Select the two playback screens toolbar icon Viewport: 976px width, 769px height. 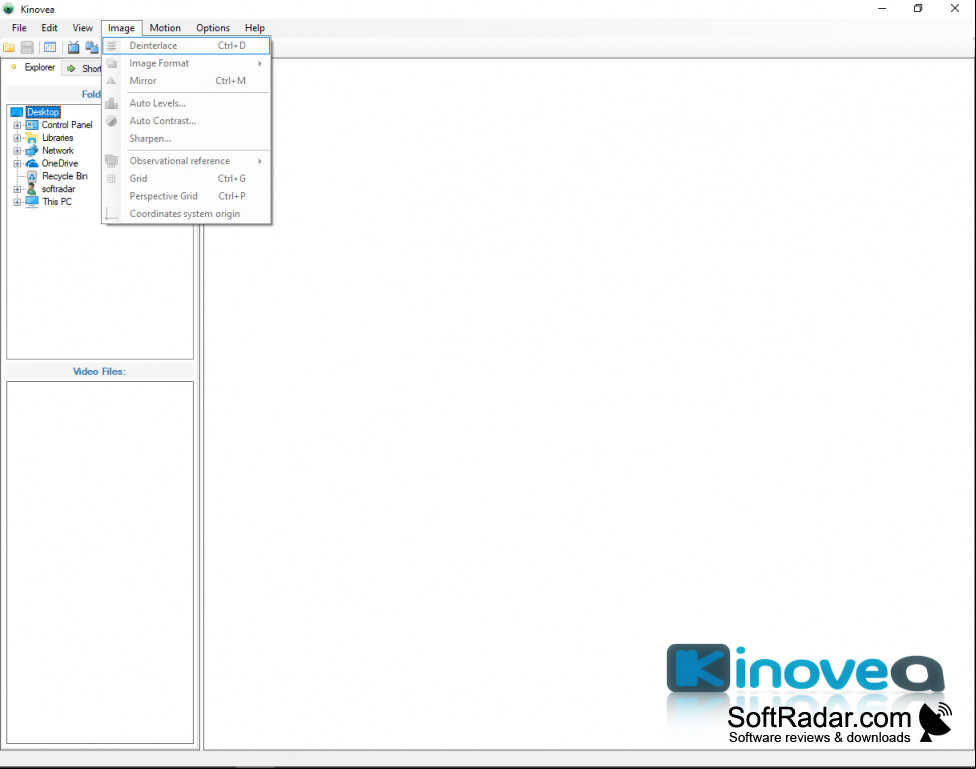click(92, 47)
